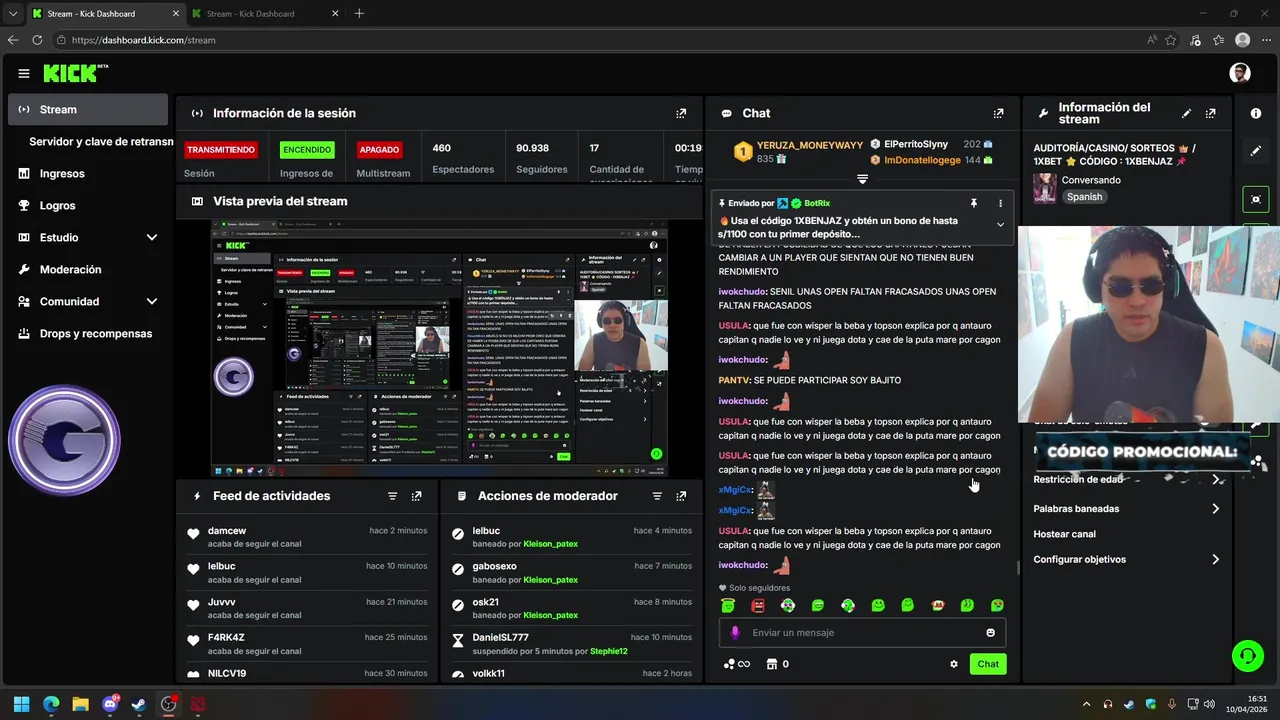Filter the Feed de actividades list

click(392, 496)
